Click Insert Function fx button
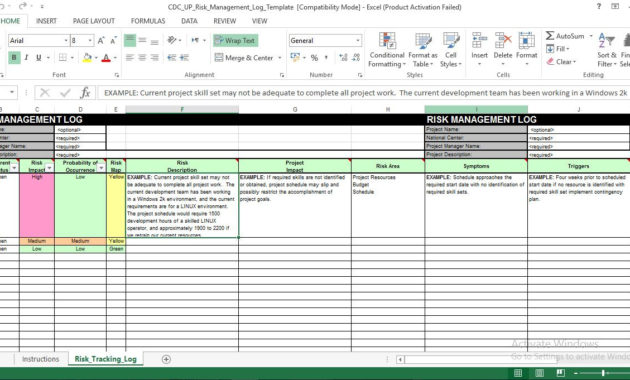The image size is (630, 380). point(85,93)
